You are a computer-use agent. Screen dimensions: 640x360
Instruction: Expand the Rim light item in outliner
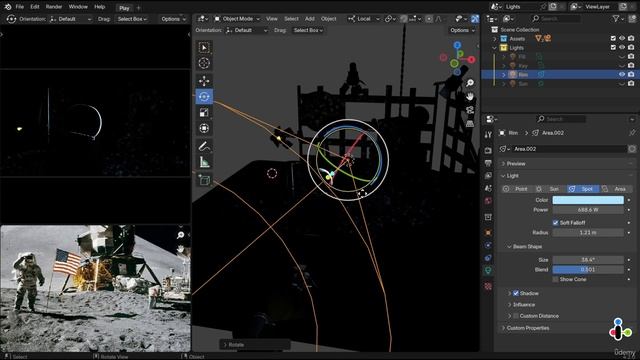(504, 75)
